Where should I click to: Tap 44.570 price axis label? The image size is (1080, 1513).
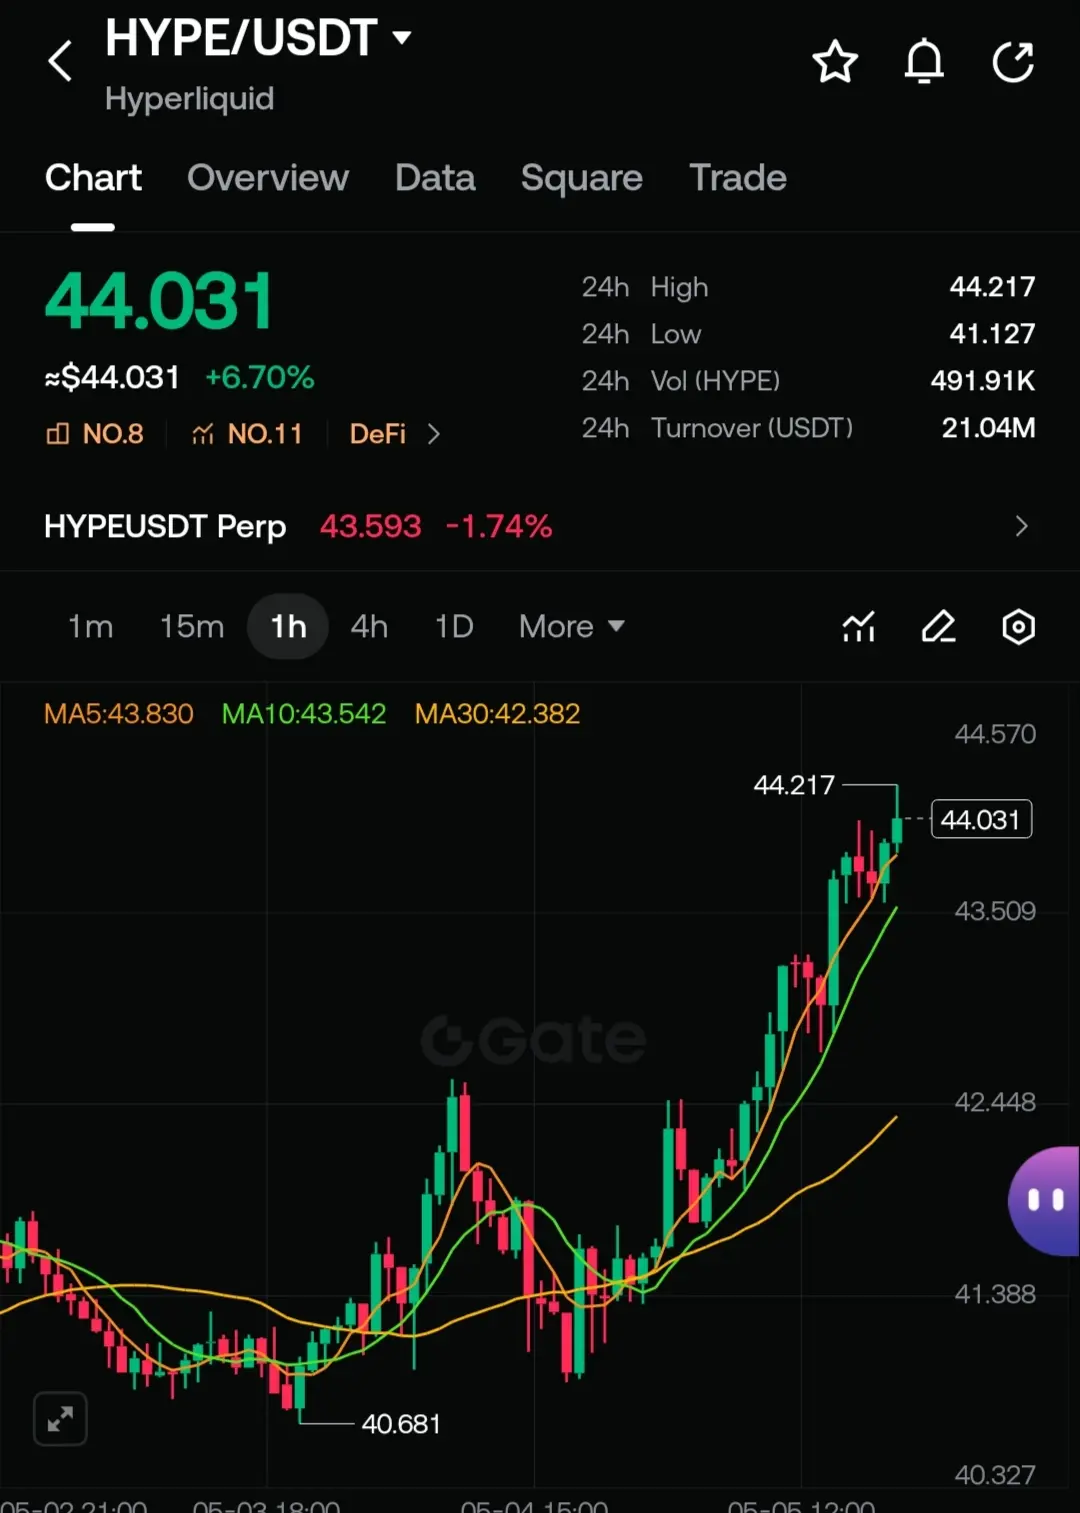click(x=995, y=734)
